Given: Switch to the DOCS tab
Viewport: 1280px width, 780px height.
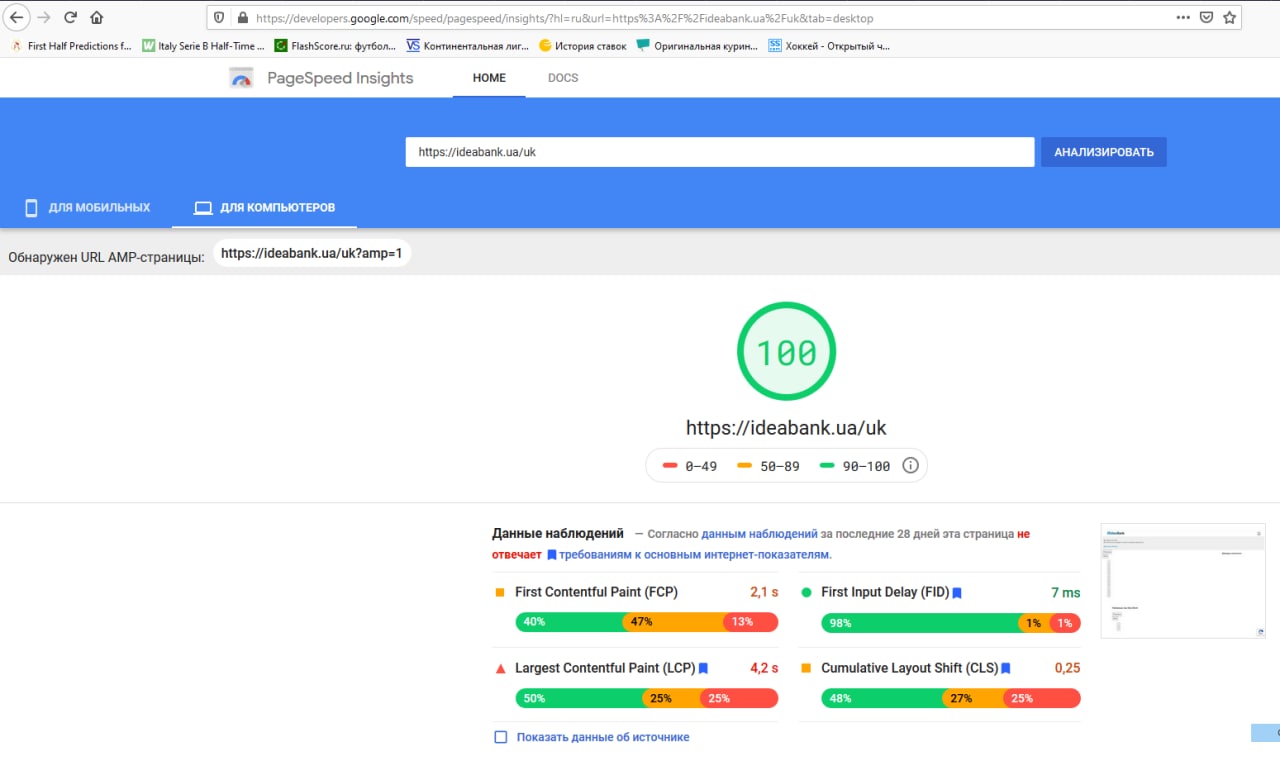Looking at the screenshot, I should click(x=563, y=78).
